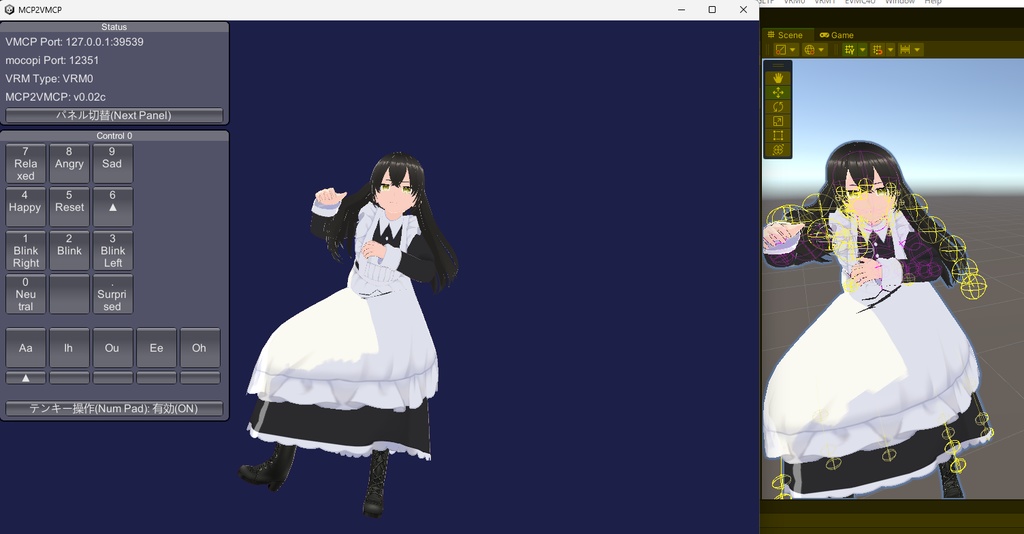The height and width of the screenshot is (534, 1024).
Task: Set the 0 Neutral expression
Action: tap(25, 294)
